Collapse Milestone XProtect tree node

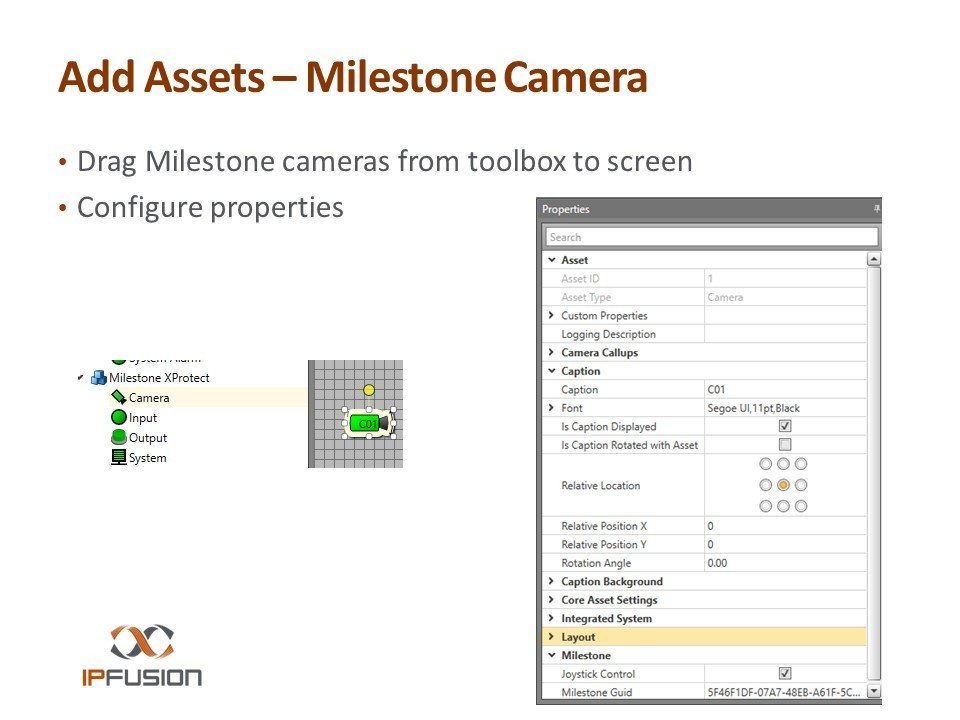point(80,378)
